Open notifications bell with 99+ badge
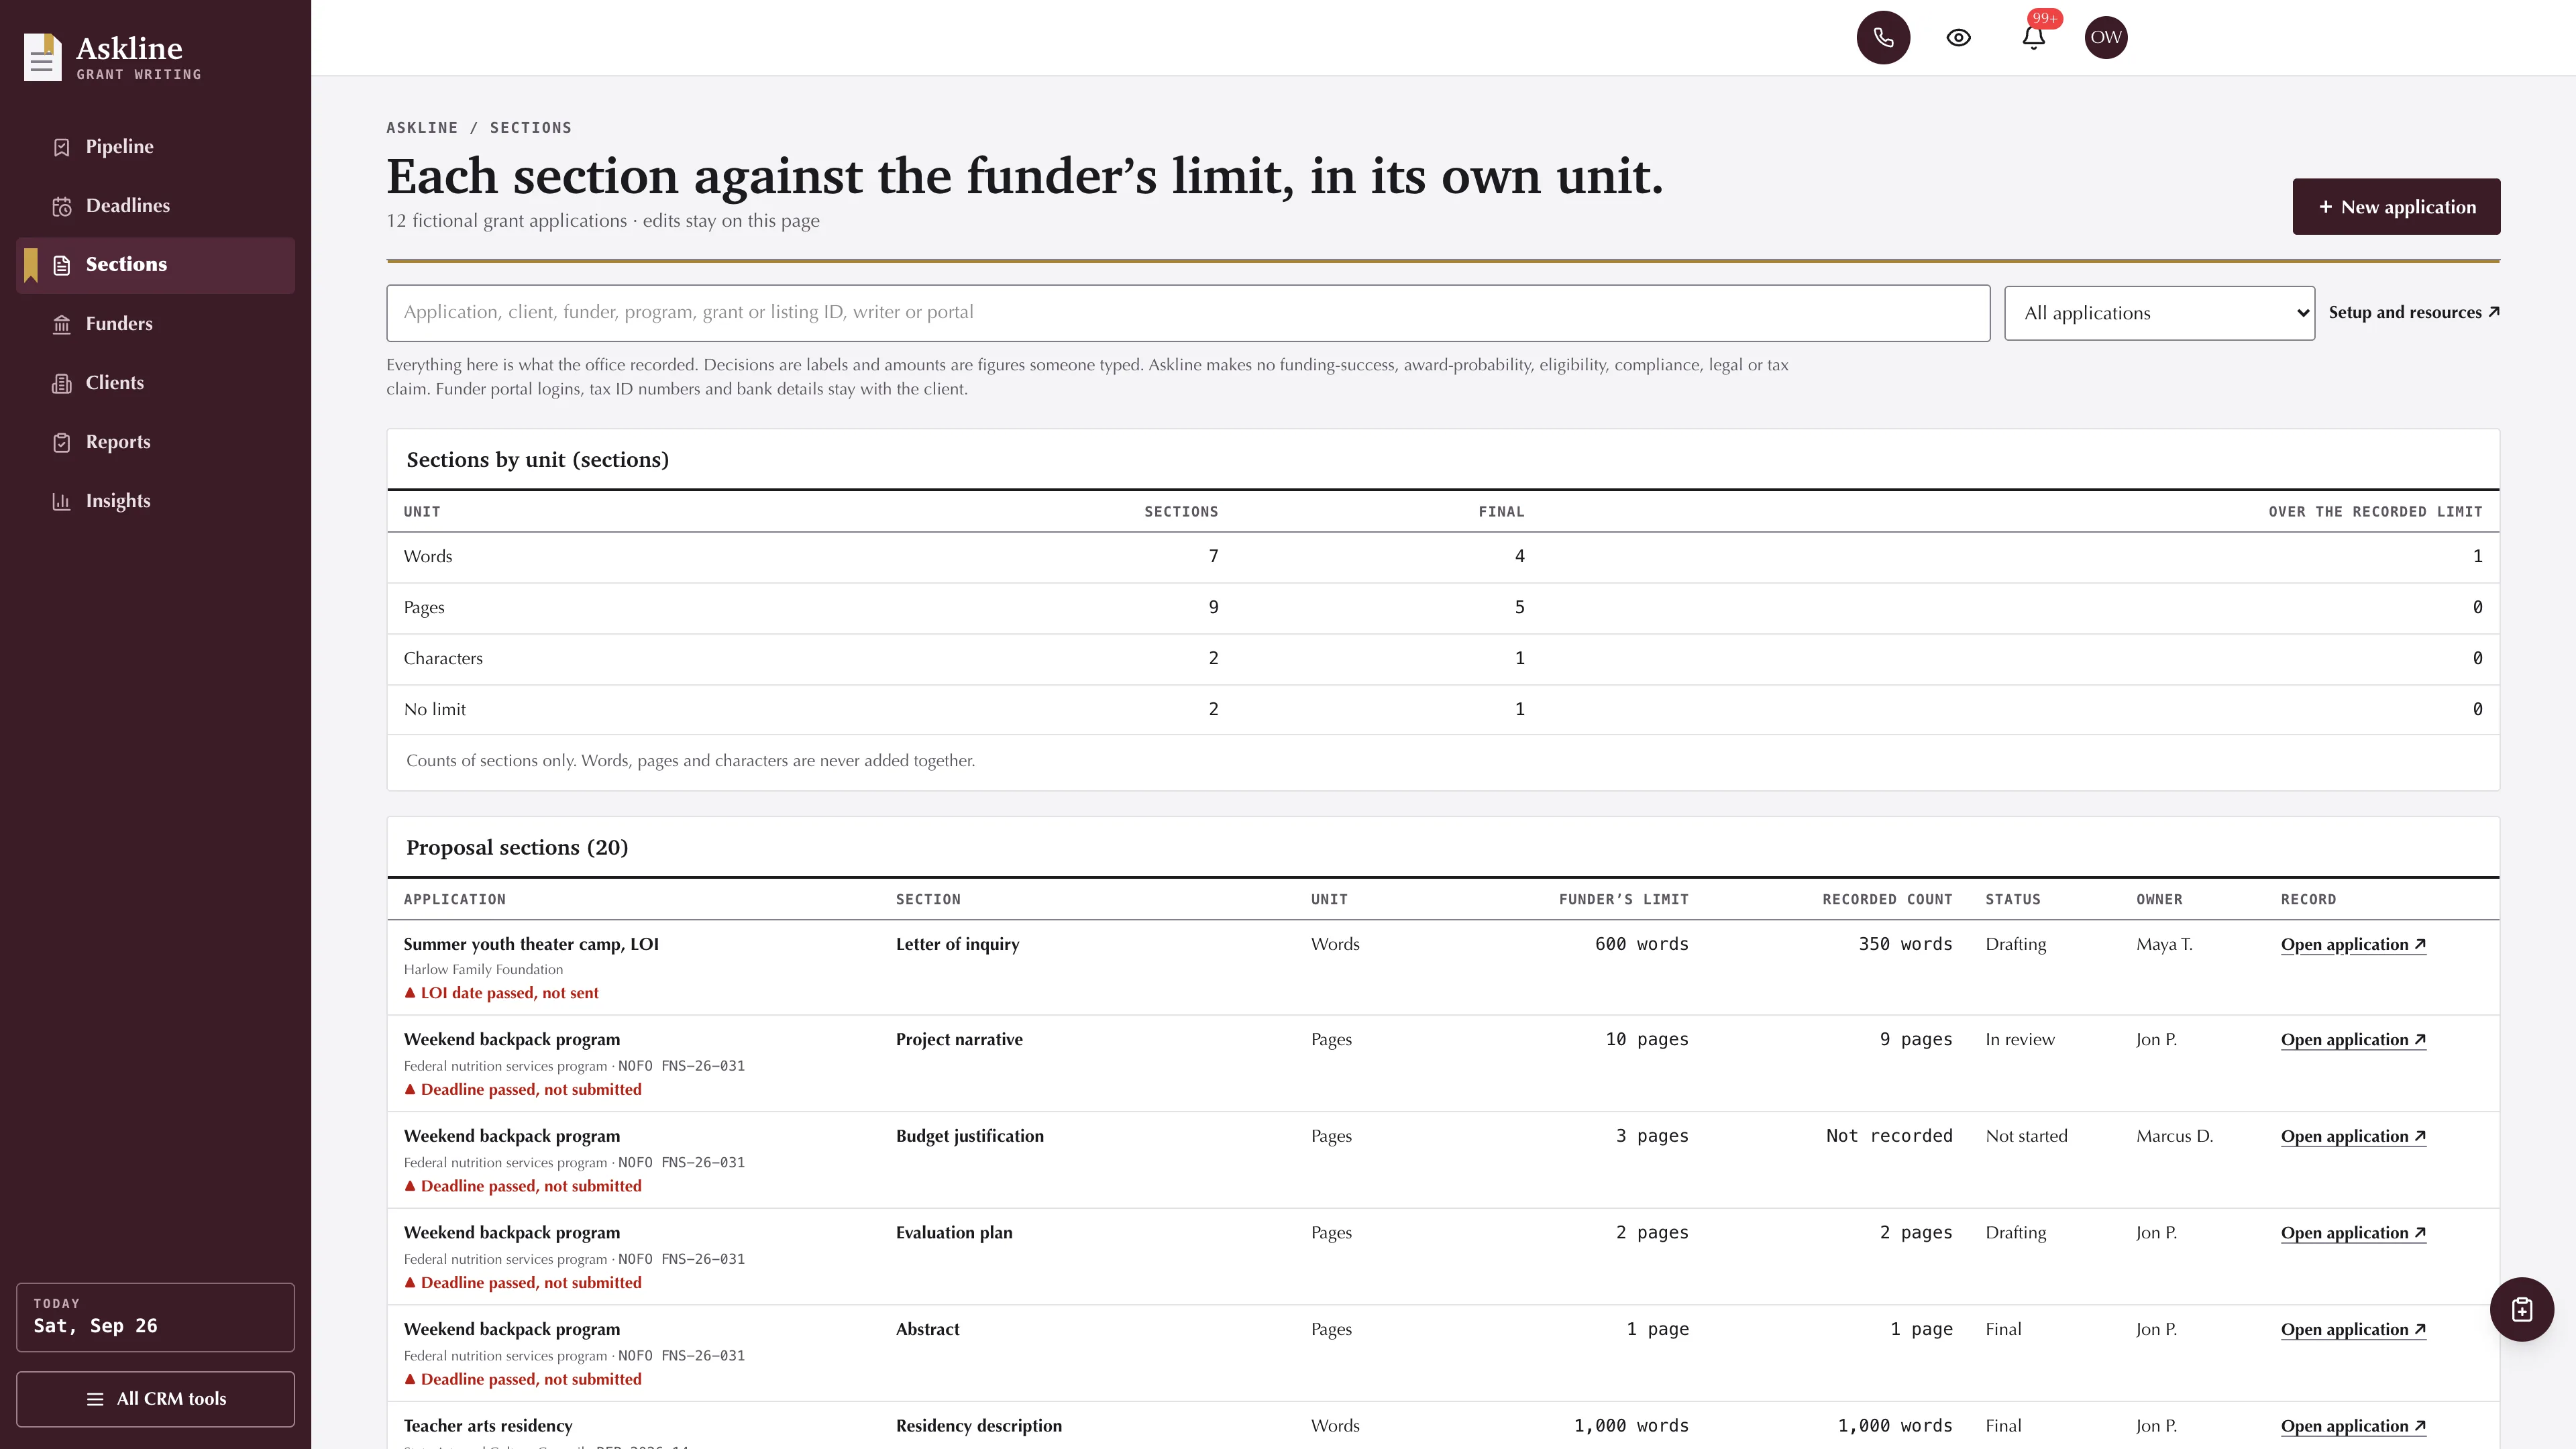This screenshot has width=2576, height=1449. (2033, 38)
